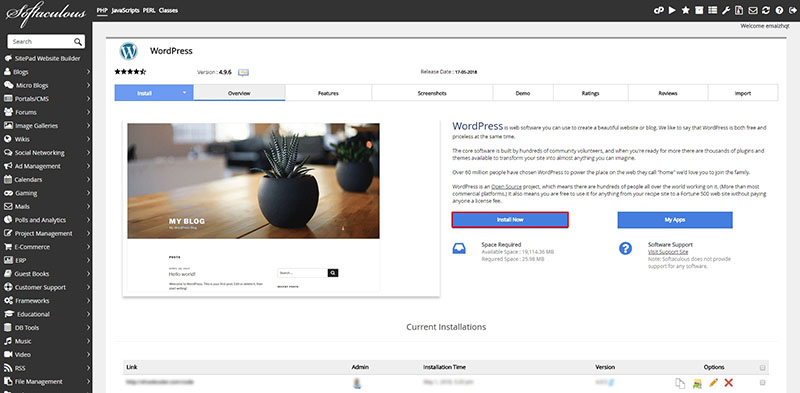
Task: Switch to the Screenshots tab
Action: click(432, 93)
